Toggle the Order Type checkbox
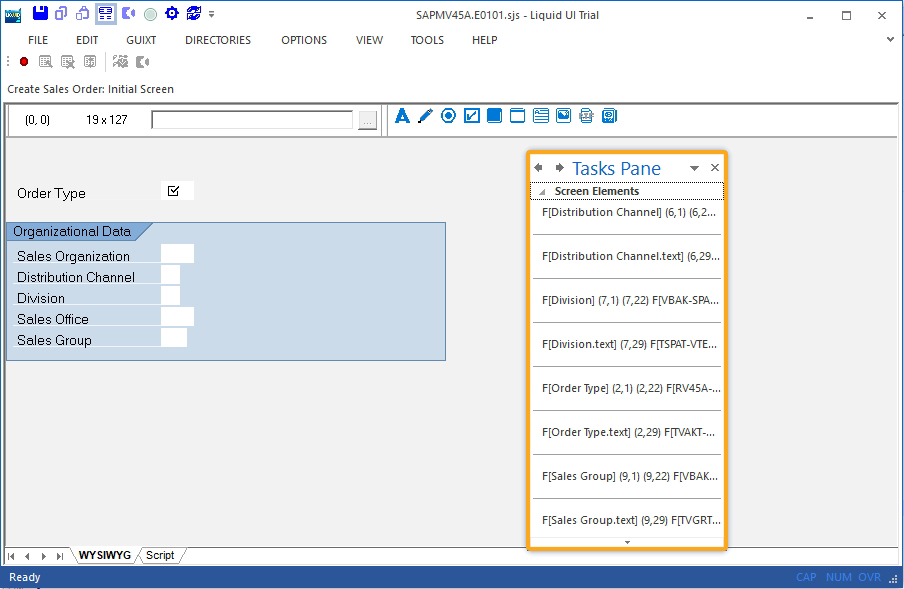This screenshot has width=904, height=589. coord(174,191)
